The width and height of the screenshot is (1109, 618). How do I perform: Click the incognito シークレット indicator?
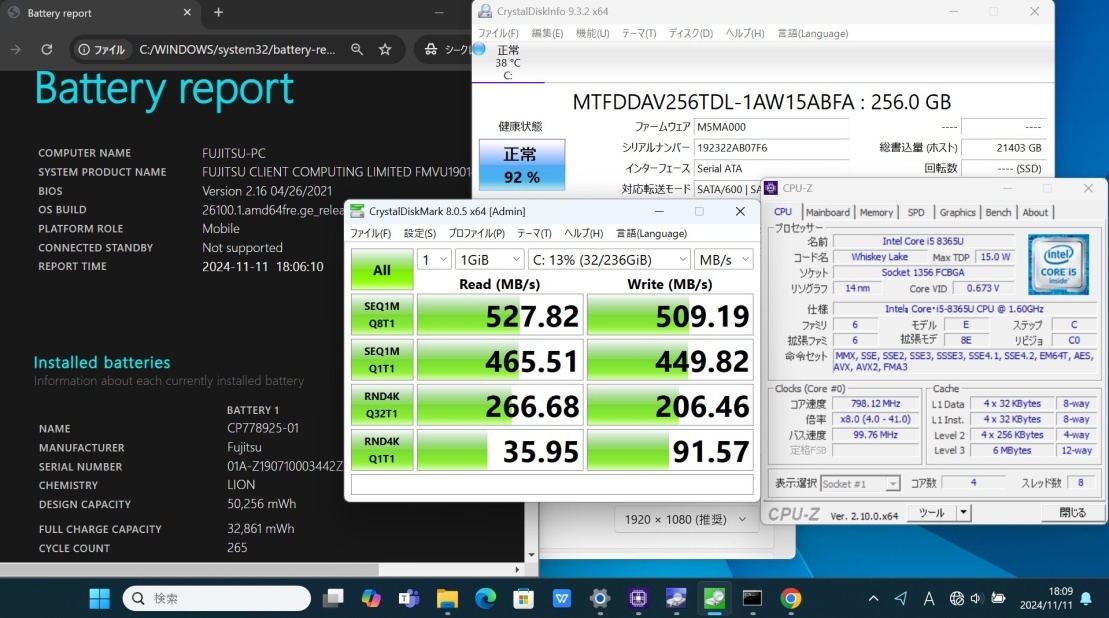click(446, 49)
